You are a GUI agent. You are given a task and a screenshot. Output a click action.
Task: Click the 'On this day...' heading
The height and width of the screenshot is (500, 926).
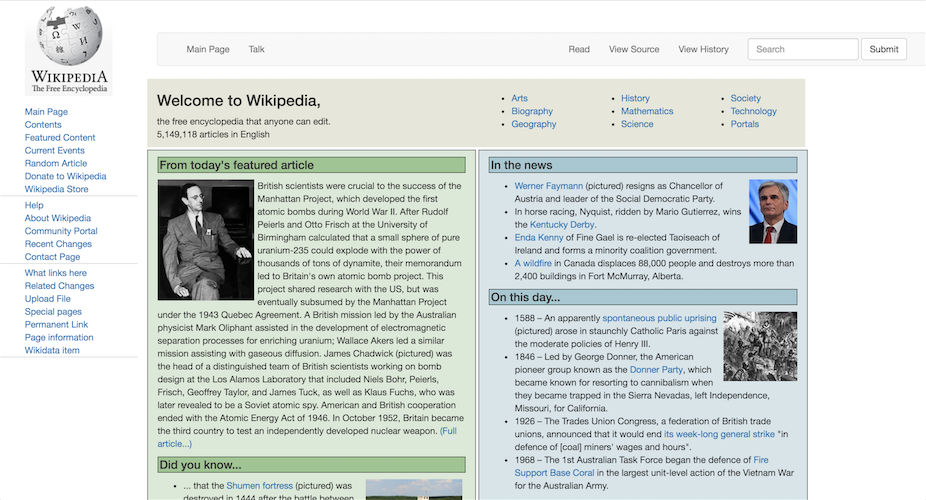pyautogui.click(x=643, y=297)
